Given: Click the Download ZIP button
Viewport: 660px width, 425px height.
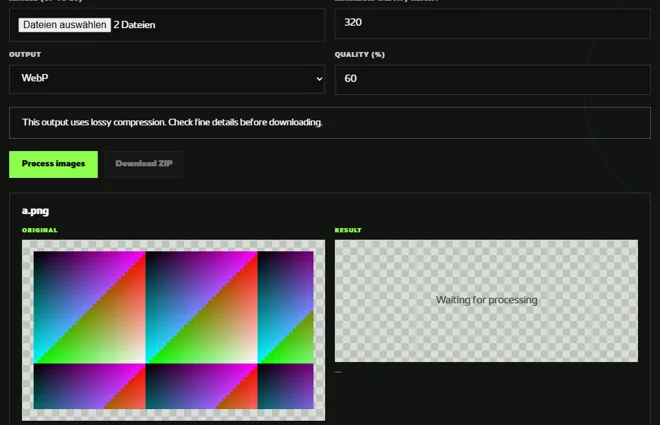Looking at the screenshot, I should point(144,164).
